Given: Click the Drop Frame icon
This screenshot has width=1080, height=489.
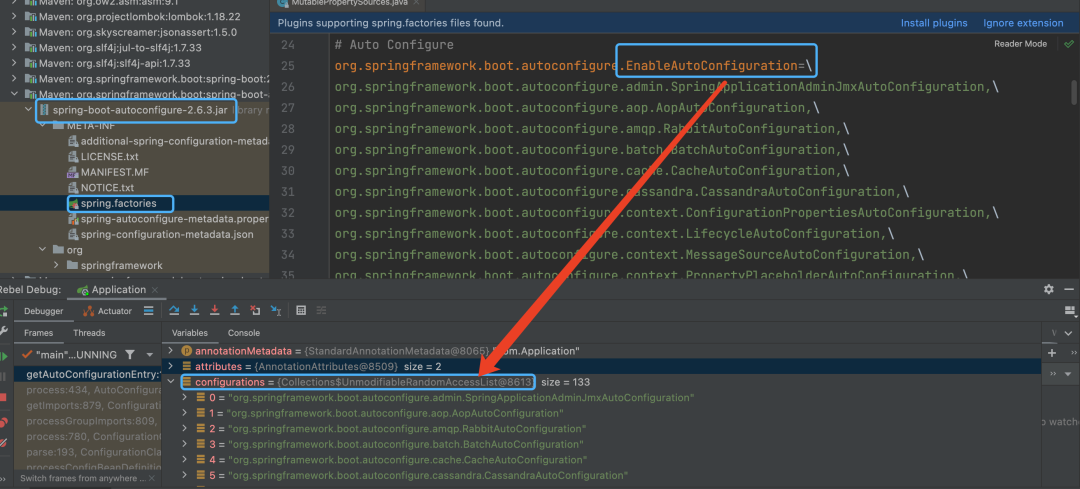Looking at the screenshot, I should point(255,311).
